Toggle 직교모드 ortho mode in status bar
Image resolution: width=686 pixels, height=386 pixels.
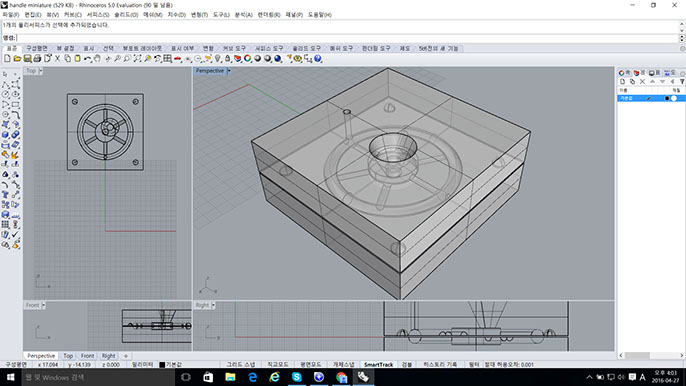tap(278, 364)
